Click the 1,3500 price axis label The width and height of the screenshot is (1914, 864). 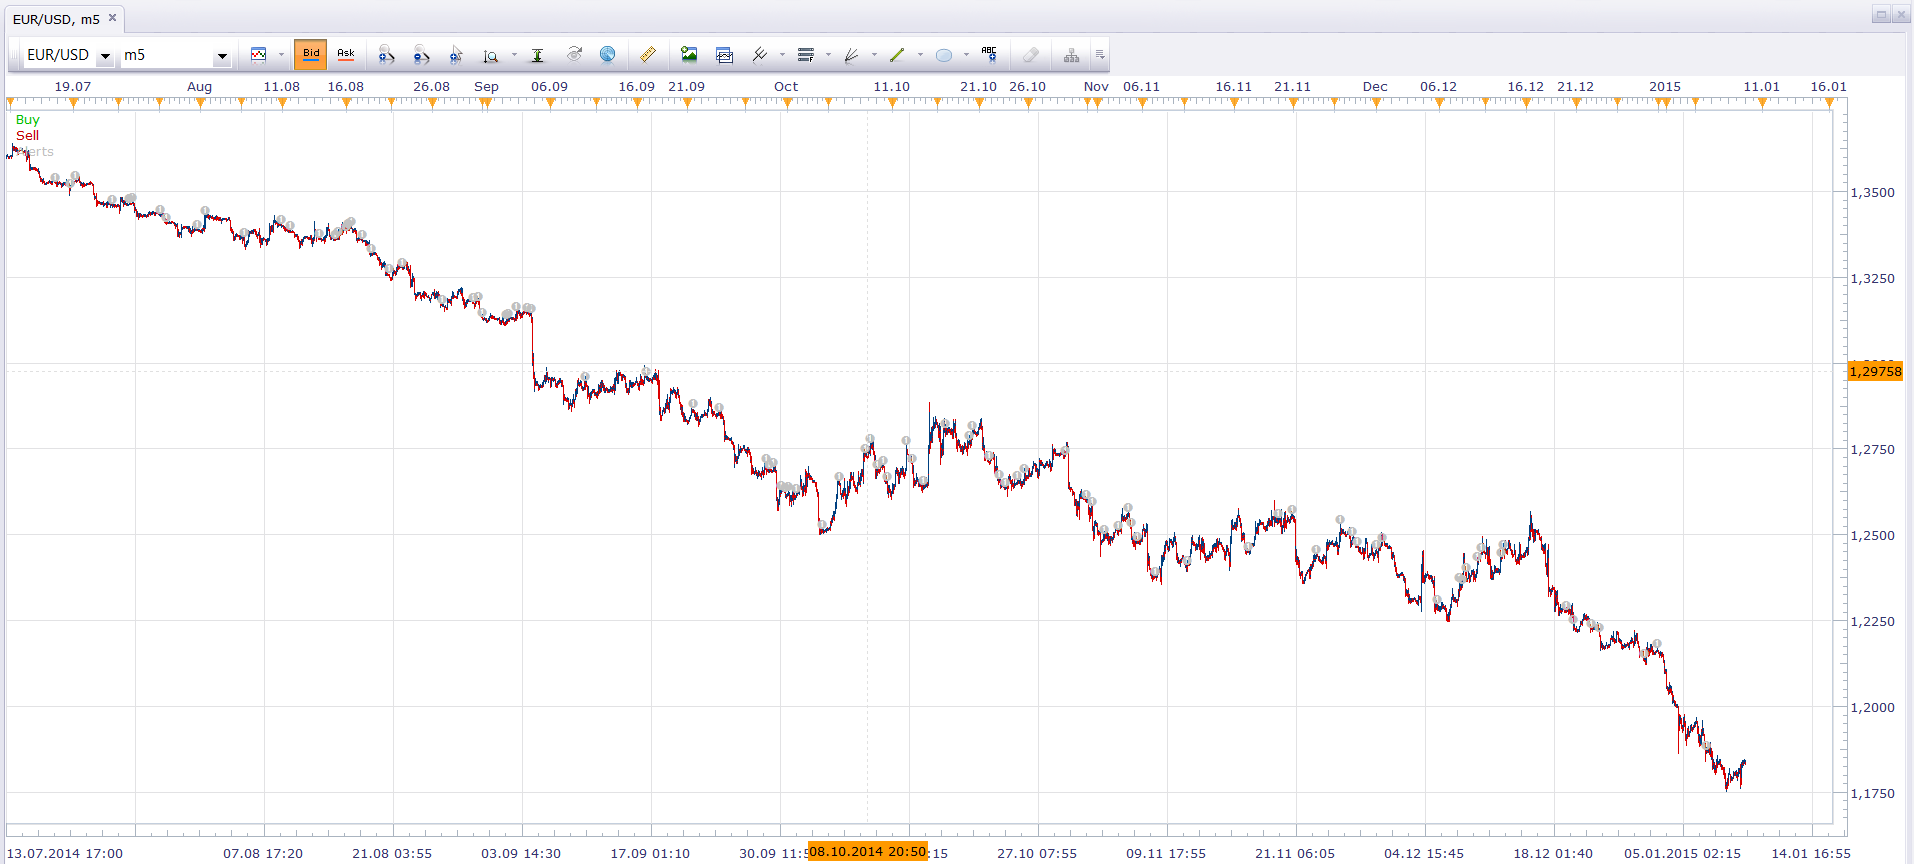tap(1873, 192)
